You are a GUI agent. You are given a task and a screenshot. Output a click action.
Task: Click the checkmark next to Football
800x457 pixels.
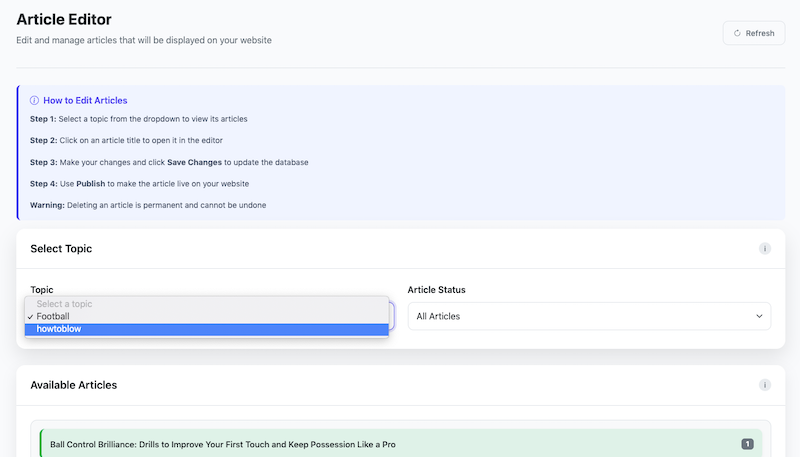(31, 316)
